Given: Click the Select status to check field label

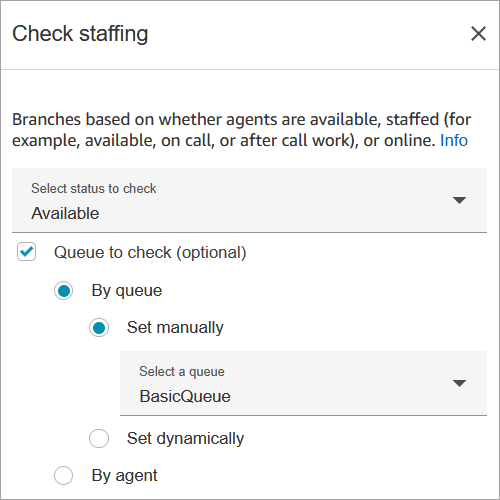Looking at the screenshot, I should [94, 188].
